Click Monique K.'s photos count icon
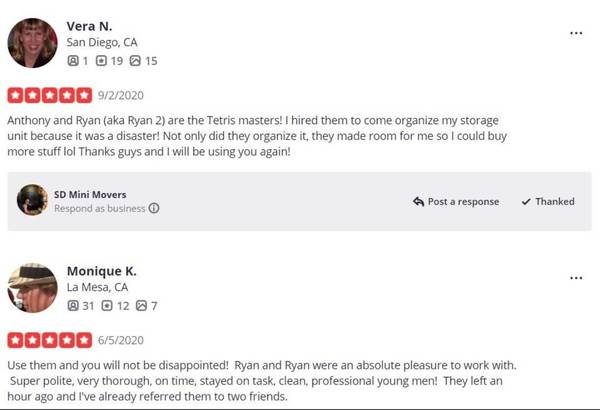This screenshot has height=410, width=600. coord(141,305)
